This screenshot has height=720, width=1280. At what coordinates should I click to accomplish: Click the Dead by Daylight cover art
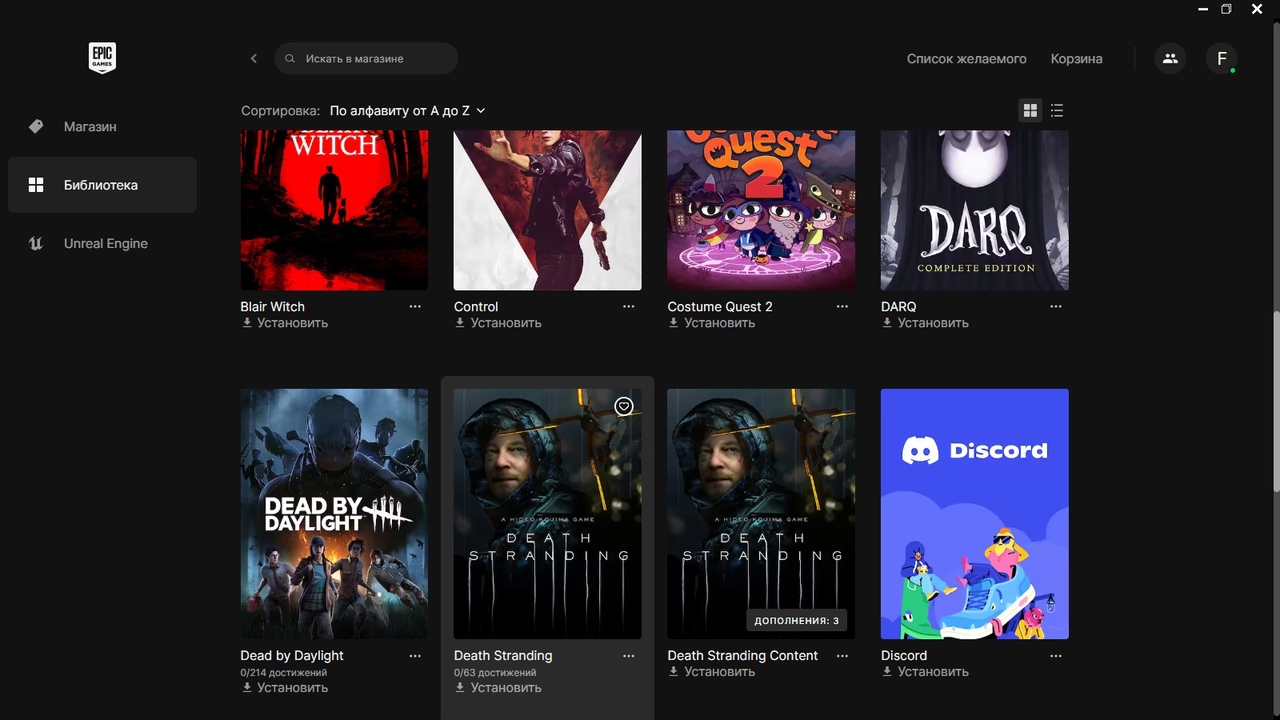334,514
